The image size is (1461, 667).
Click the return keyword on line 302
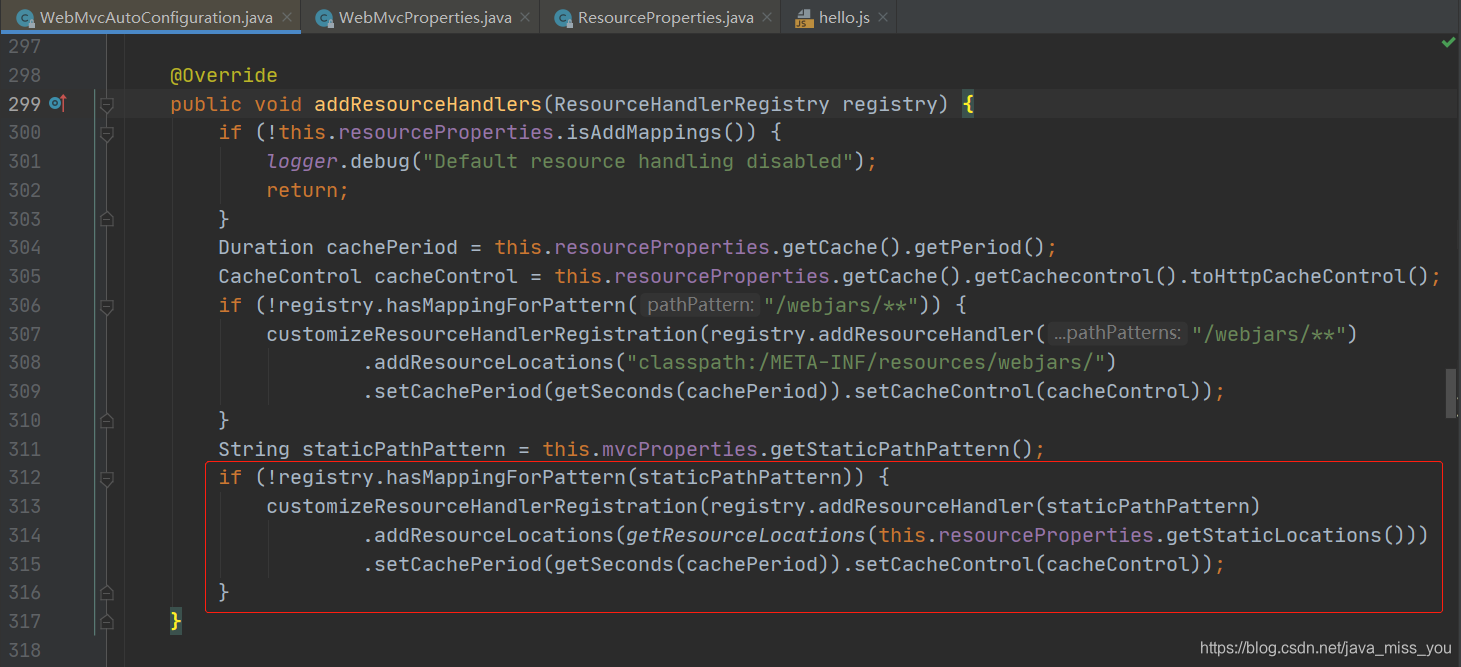tap(302, 190)
